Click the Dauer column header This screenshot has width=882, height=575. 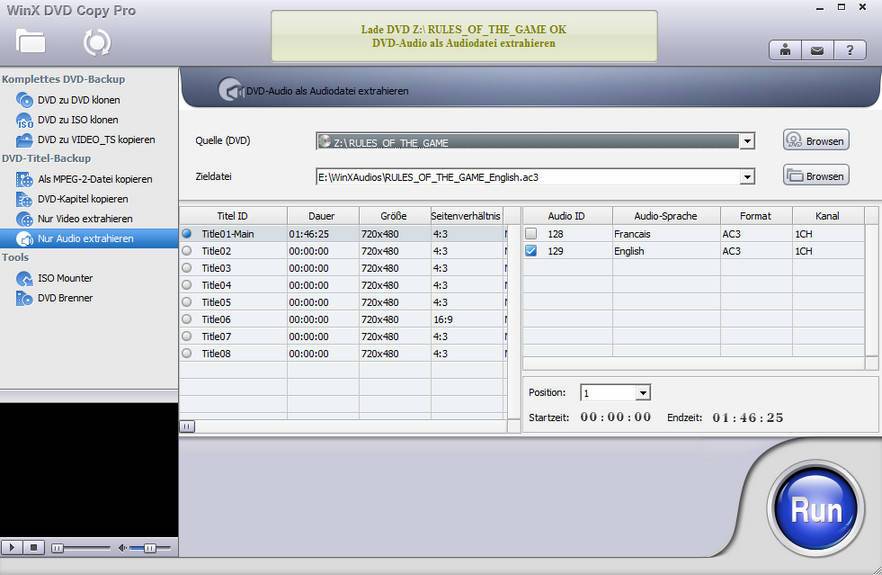323,215
